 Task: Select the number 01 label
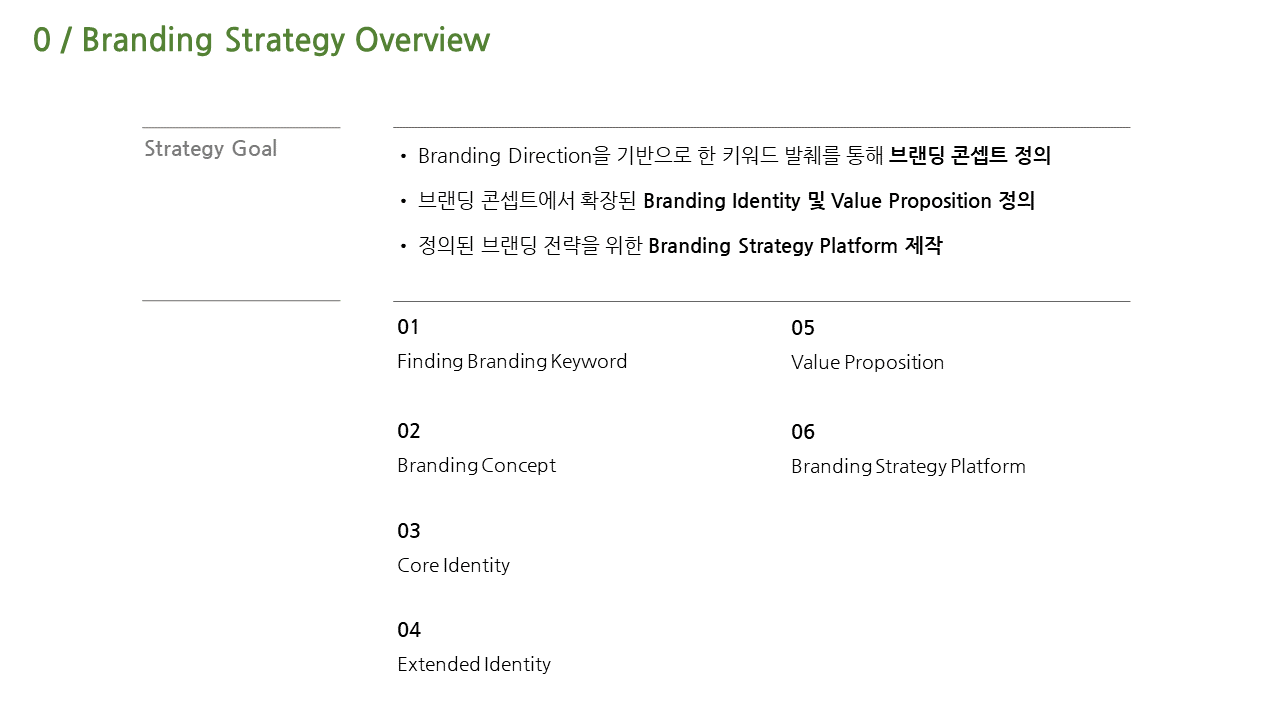coord(408,327)
